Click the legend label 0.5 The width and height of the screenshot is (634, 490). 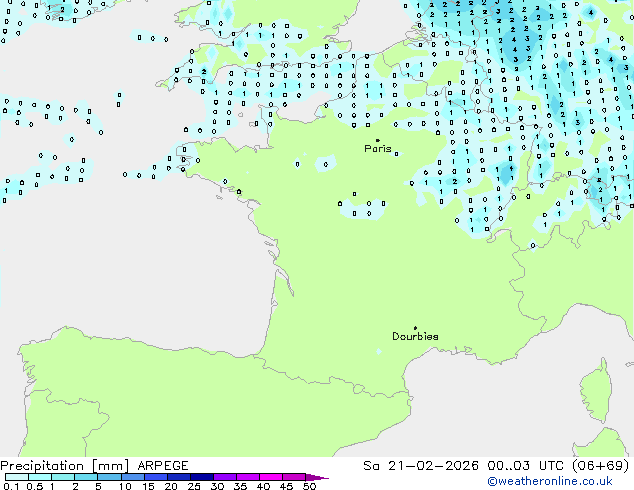click(x=35, y=486)
